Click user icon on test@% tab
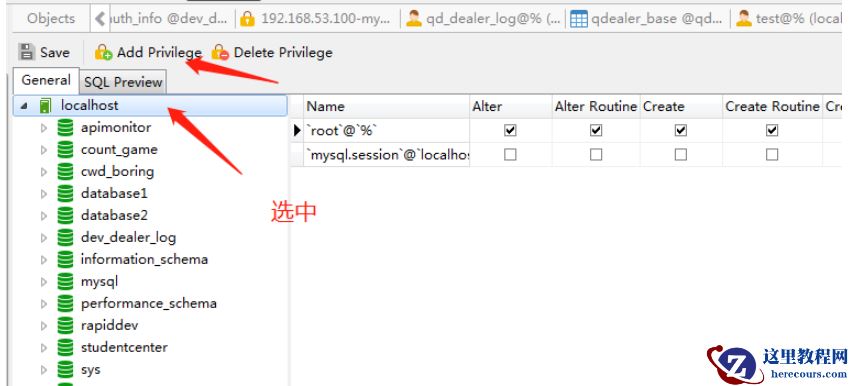The image size is (853, 386). coord(743,19)
